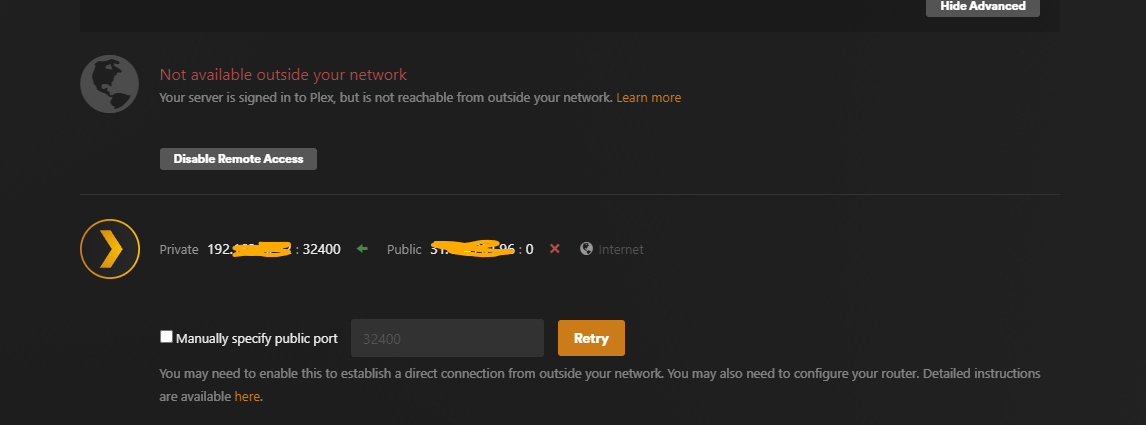Image resolution: width=1146 pixels, height=425 pixels.
Task: Click the red Not available status heading
Action: pos(283,75)
